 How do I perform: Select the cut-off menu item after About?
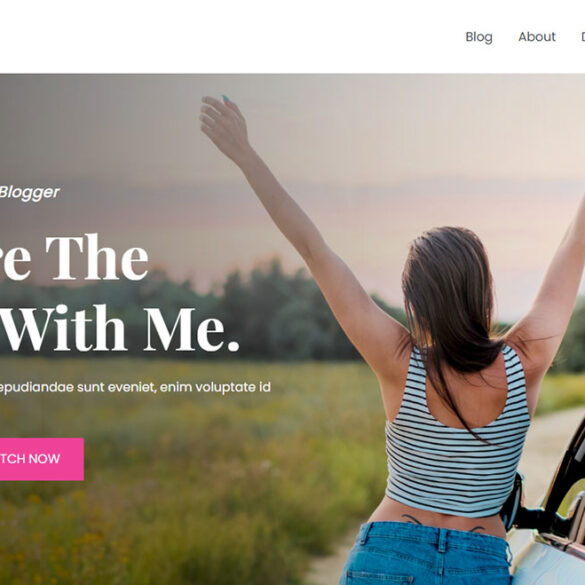(x=582, y=37)
